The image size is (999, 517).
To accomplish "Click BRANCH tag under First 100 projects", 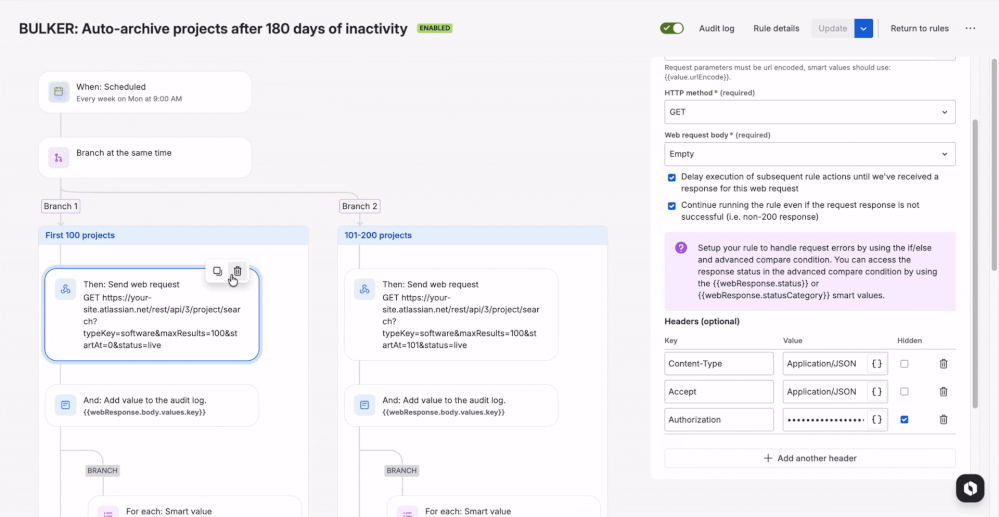I will 103,470.
